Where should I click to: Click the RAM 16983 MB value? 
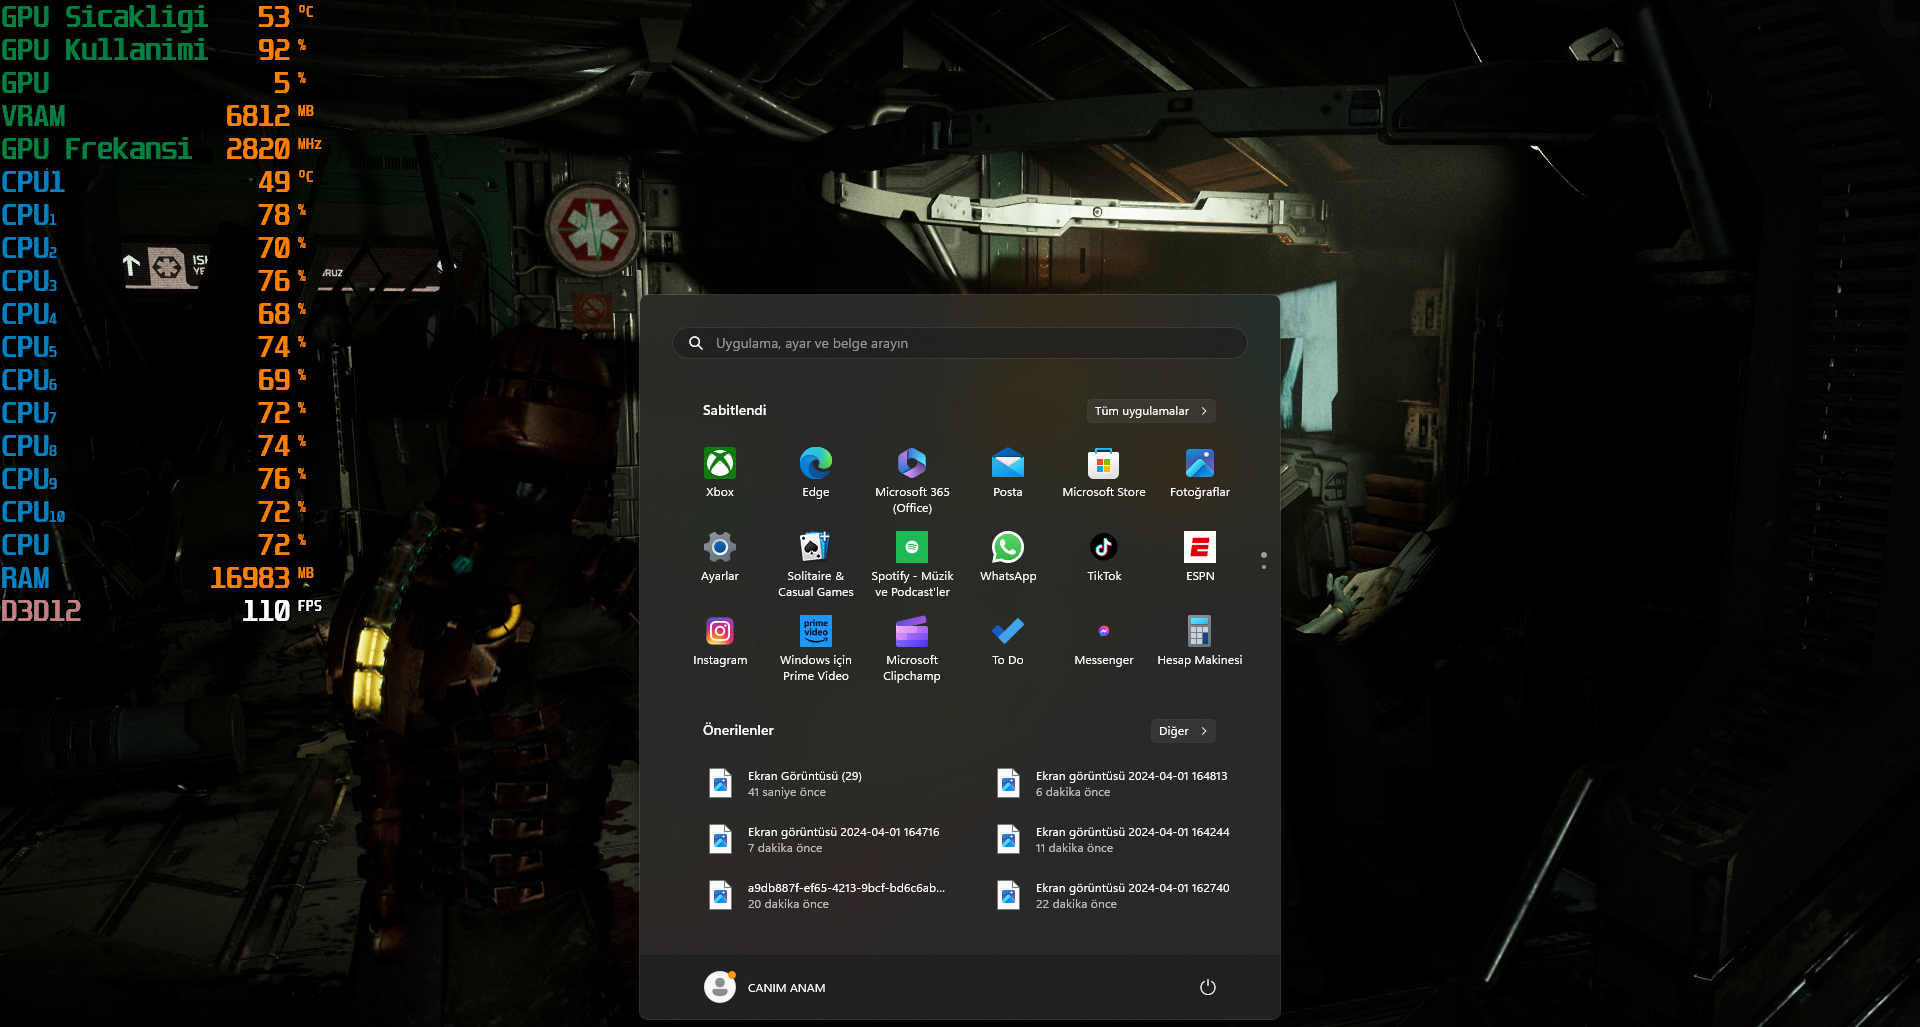click(x=261, y=578)
